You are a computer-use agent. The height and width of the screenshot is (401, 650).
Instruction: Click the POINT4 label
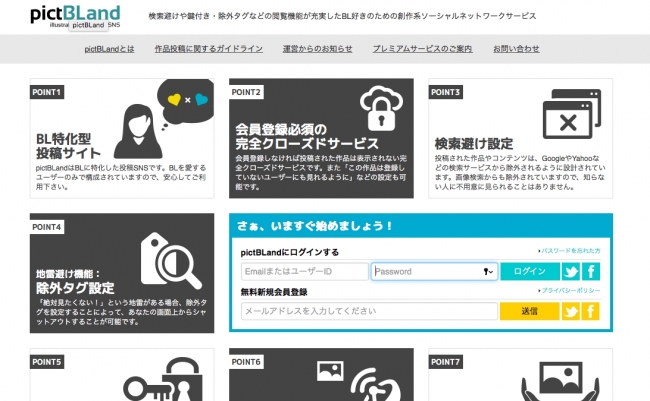pos(46,227)
